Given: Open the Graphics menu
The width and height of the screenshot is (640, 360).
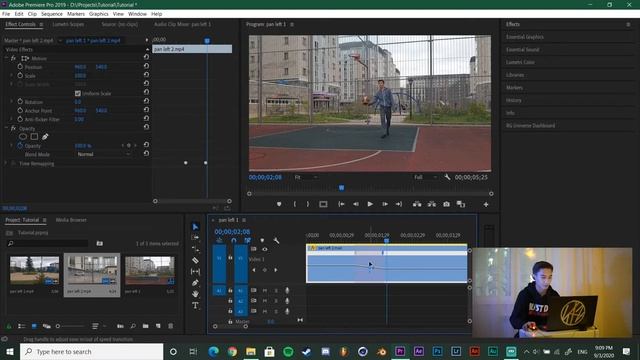Looking at the screenshot, I should click(x=99, y=14).
